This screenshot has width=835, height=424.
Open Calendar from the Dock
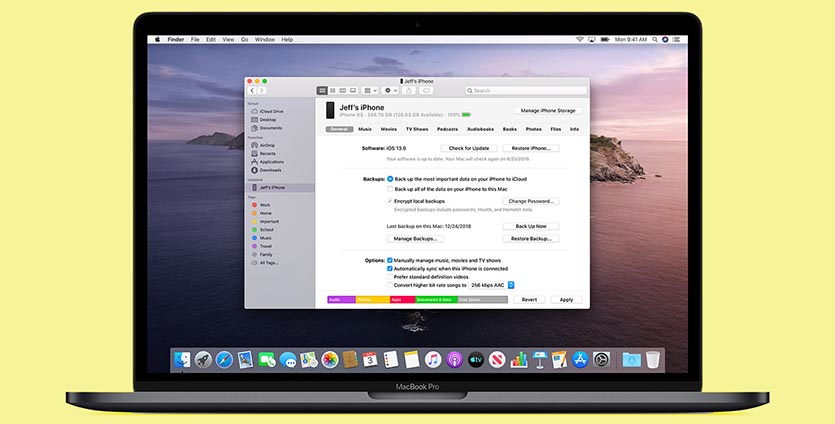pyautogui.click(x=370, y=360)
